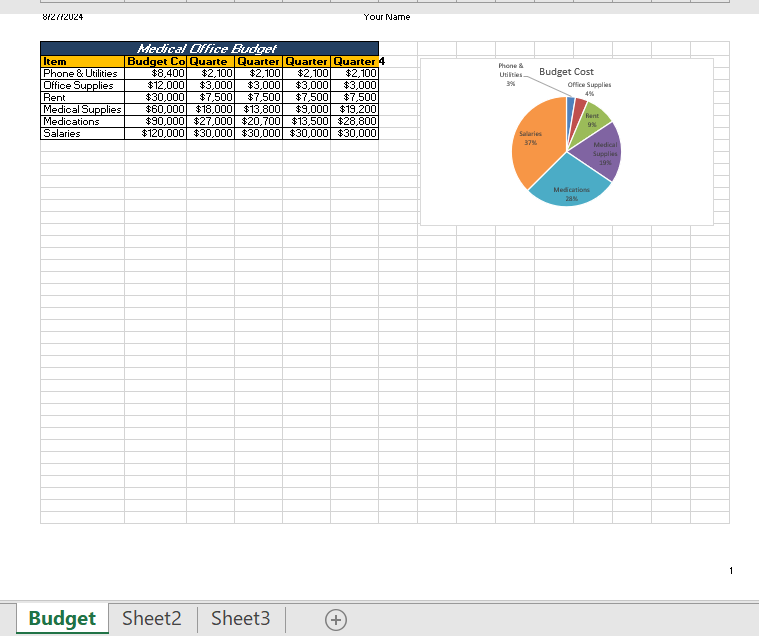The height and width of the screenshot is (636, 759).
Task: Click the page number 1 footer
Action: tap(731, 571)
